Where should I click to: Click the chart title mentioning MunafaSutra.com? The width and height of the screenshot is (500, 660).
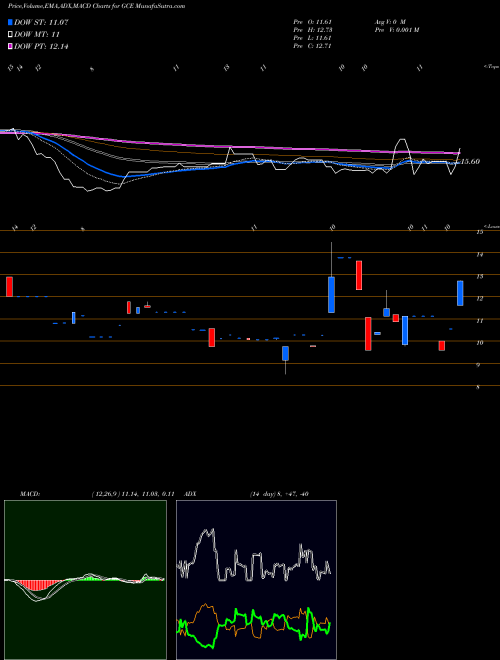96,6
